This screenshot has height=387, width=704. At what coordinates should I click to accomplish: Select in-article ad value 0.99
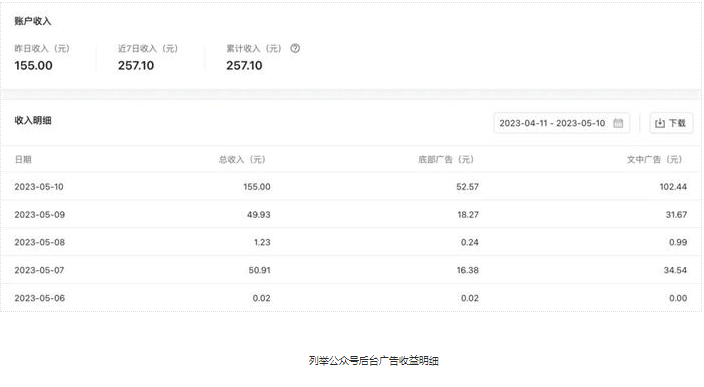(x=678, y=242)
